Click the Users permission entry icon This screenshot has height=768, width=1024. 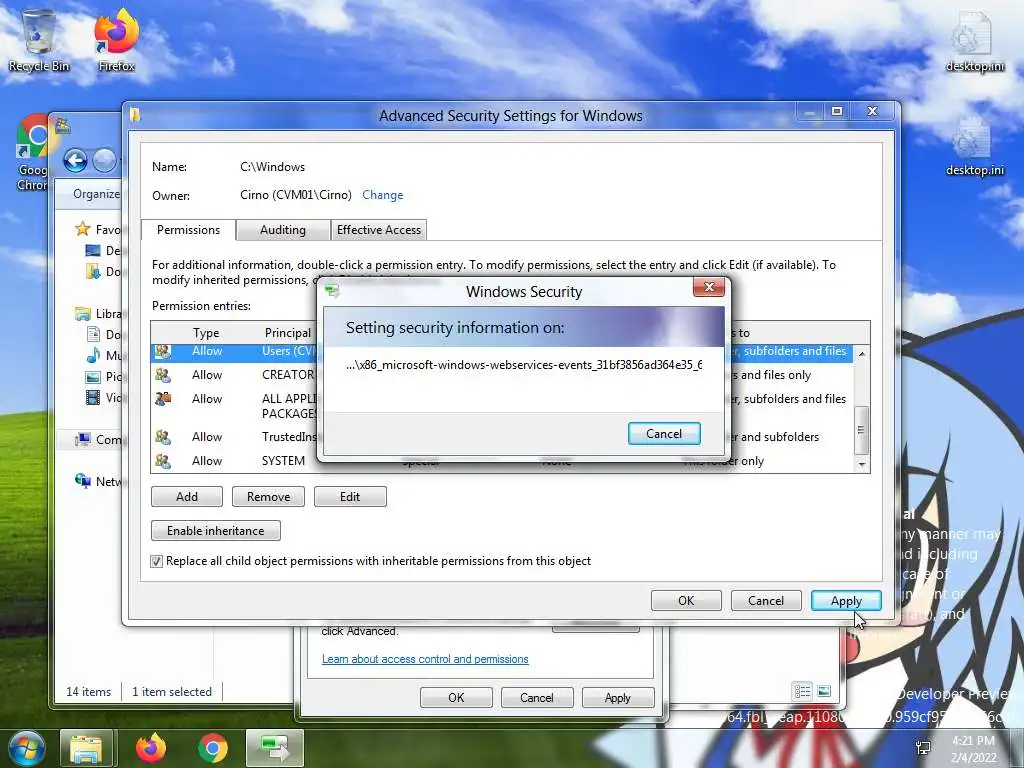[163, 351]
